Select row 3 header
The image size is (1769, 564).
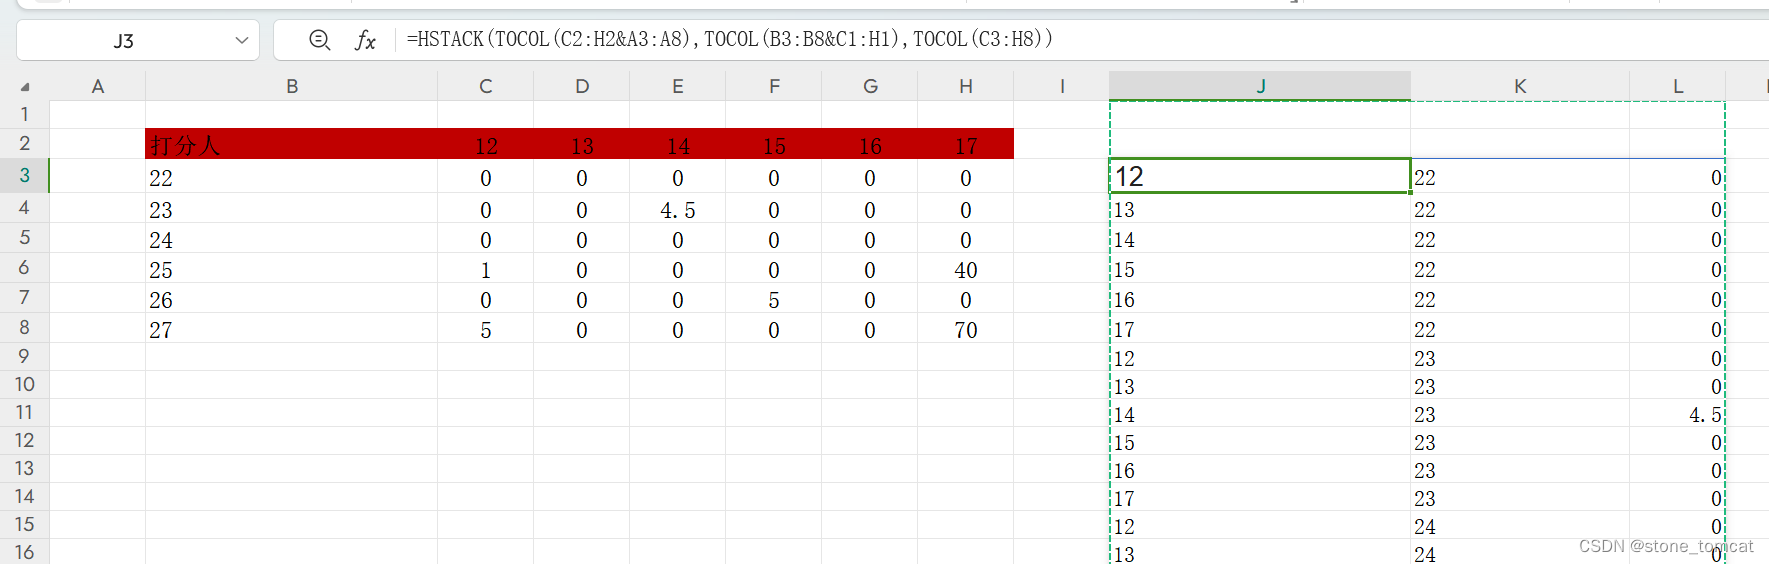[25, 175]
